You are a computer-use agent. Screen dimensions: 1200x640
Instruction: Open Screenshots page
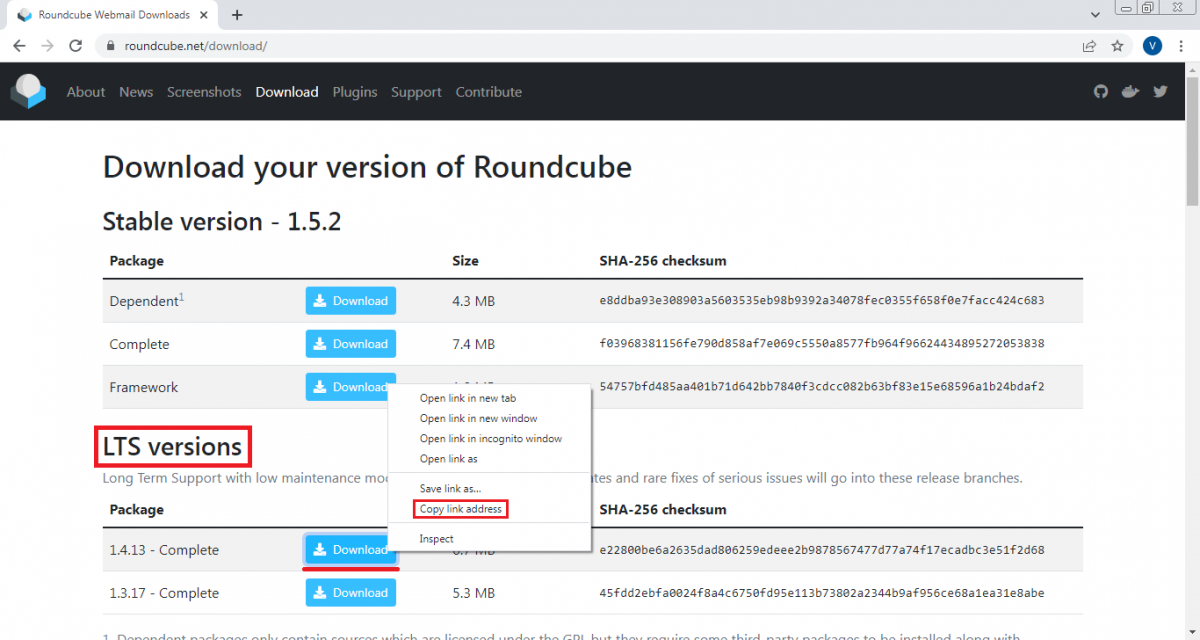click(204, 92)
